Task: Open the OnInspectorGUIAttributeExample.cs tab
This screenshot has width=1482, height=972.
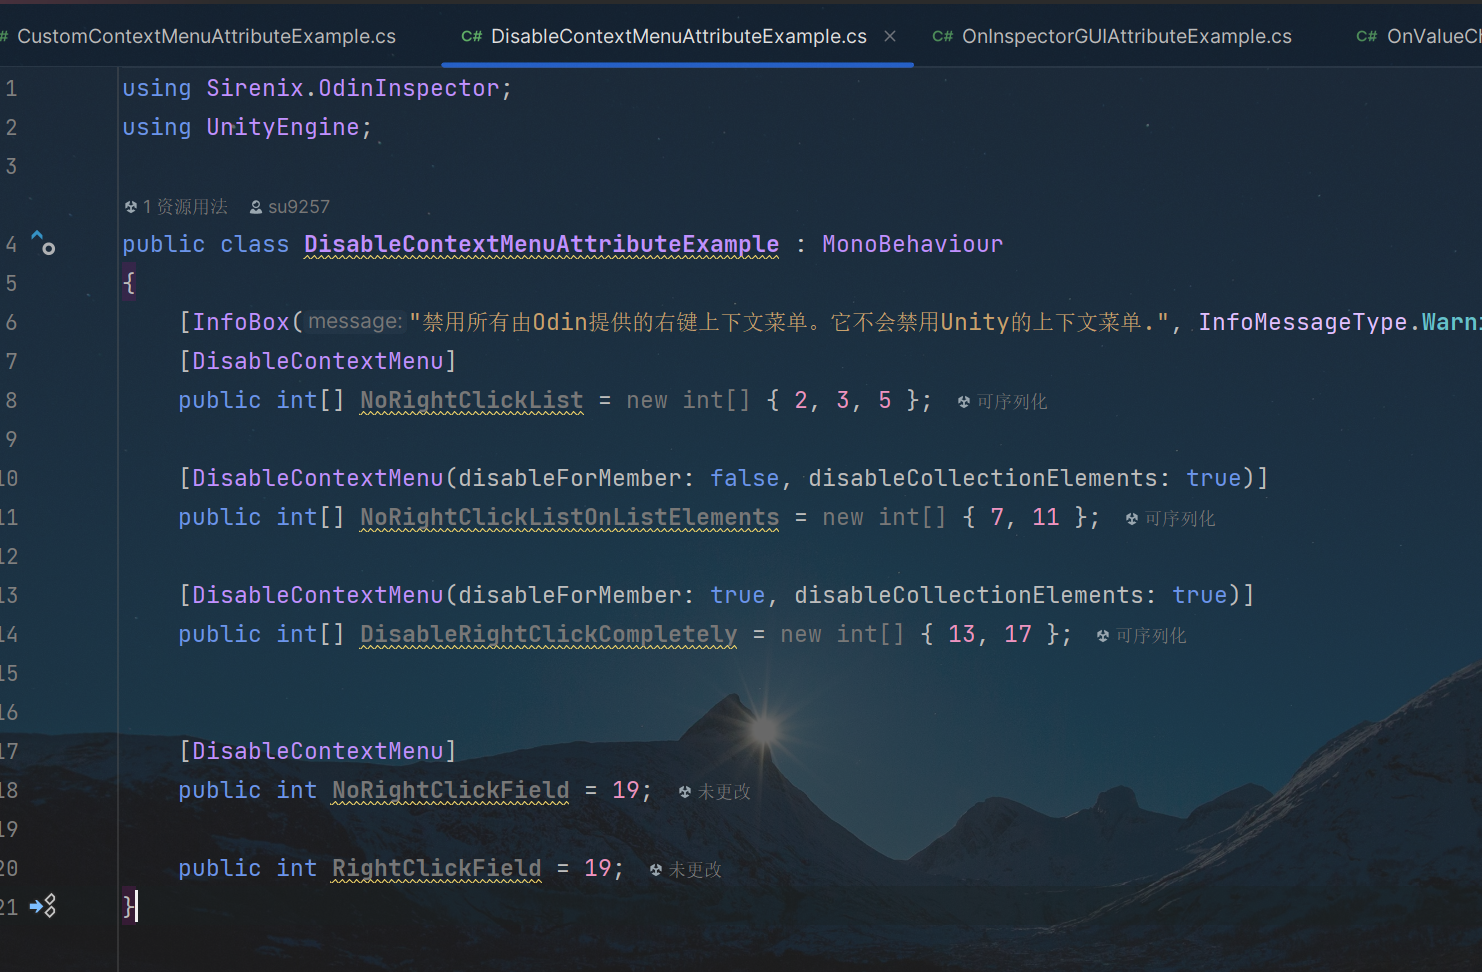Action: [1126, 37]
